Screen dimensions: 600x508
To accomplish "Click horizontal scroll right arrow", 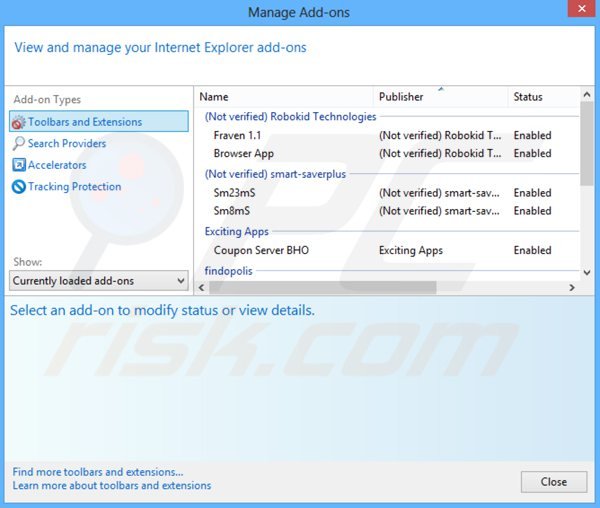I will (572, 287).
